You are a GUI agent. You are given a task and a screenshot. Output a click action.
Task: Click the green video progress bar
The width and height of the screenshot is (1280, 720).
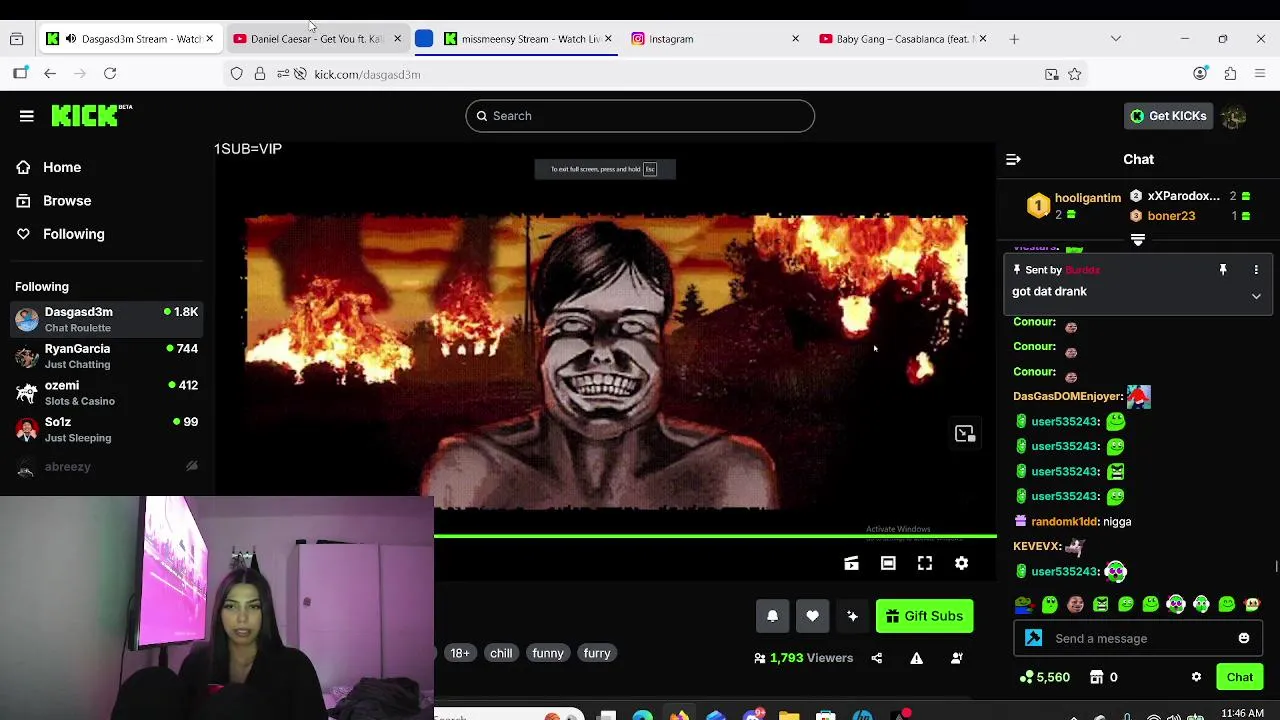point(715,537)
